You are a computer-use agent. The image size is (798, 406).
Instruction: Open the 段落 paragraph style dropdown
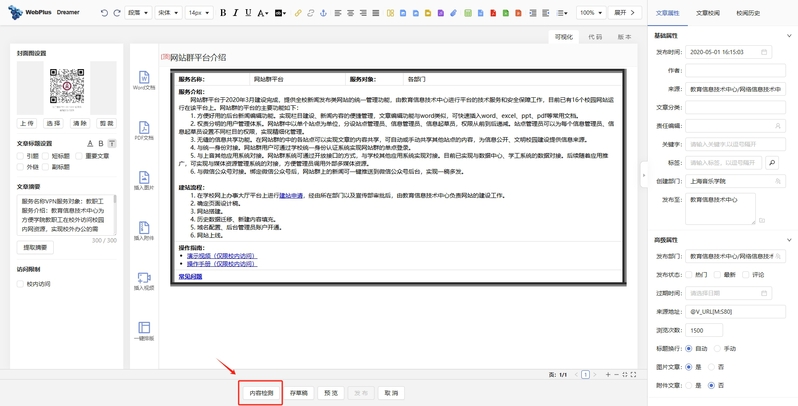[x=137, y=13]
